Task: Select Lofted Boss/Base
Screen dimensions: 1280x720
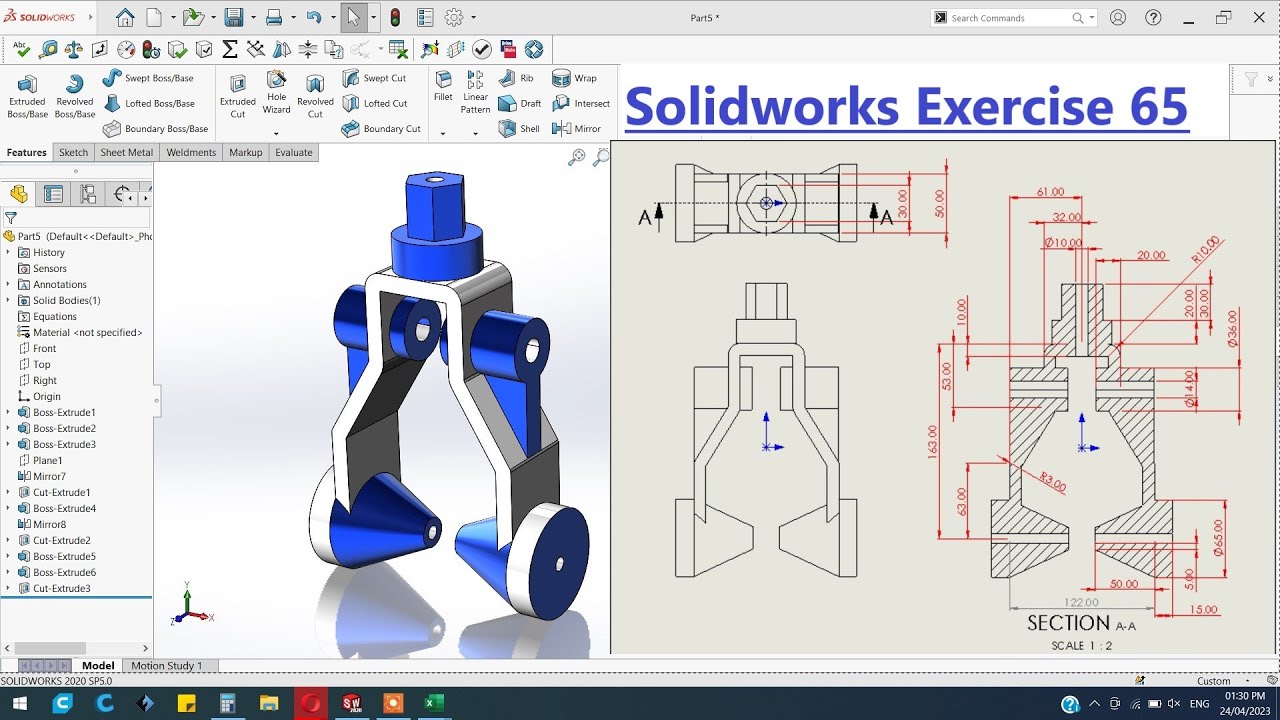Action: (x=148, y=103)
